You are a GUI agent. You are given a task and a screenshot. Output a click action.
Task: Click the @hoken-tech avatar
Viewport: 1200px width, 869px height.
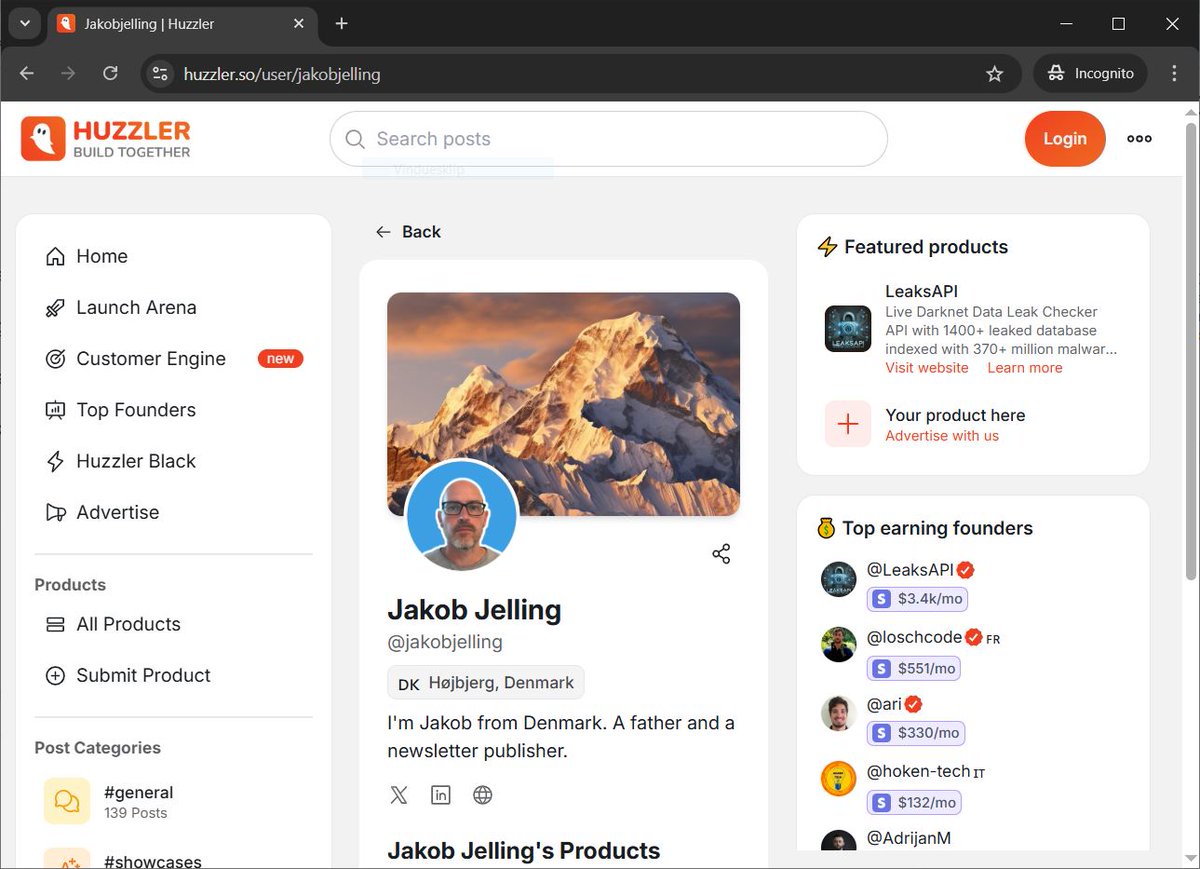click(839, 779)
